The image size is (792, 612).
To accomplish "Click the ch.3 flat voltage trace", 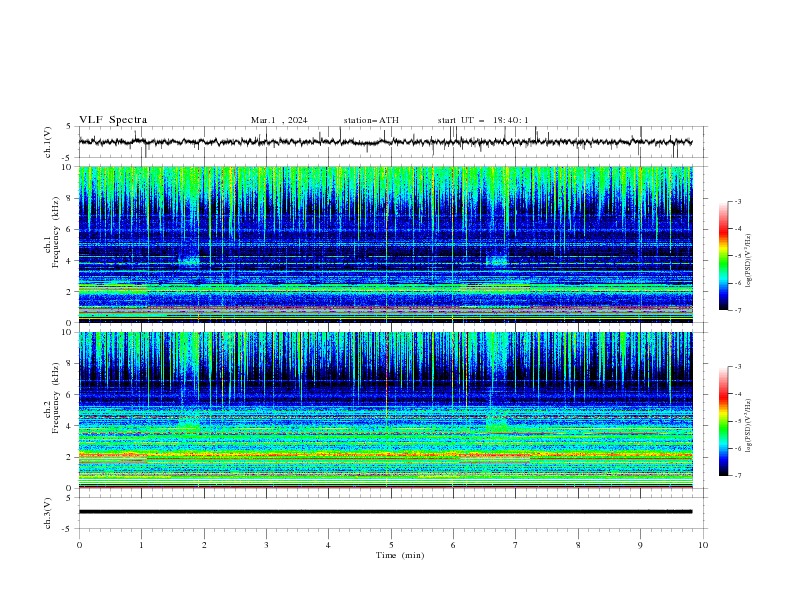I will pos(385,512).
